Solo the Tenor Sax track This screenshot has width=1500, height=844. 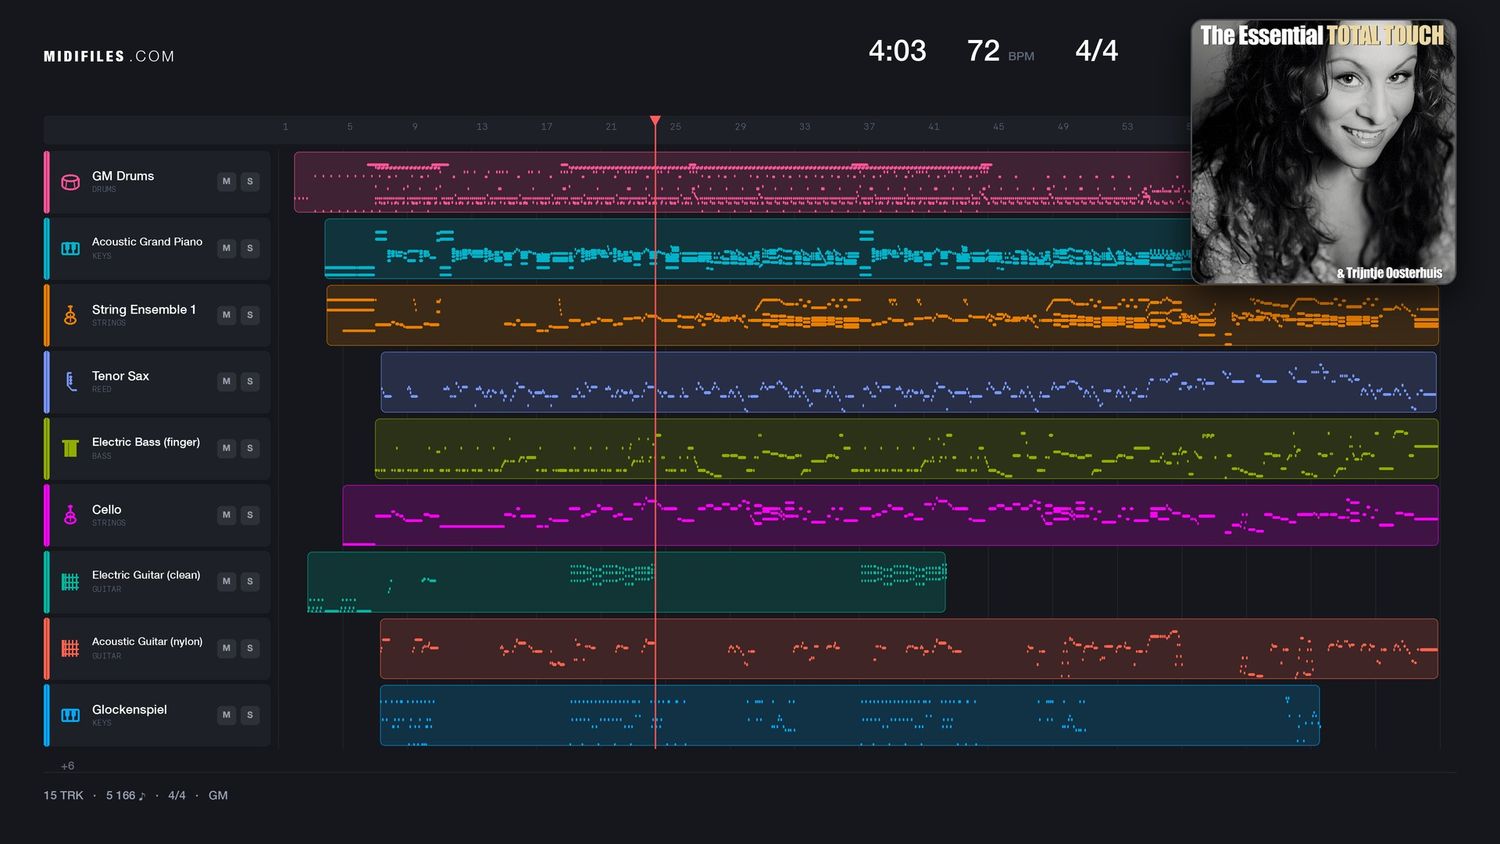250,381
